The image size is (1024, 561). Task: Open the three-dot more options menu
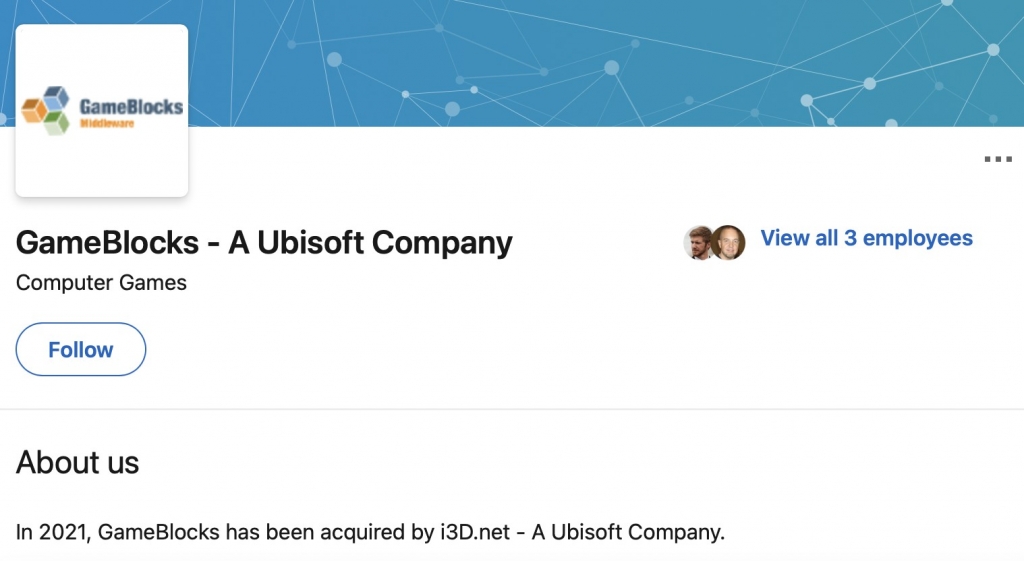coord(998,159)
